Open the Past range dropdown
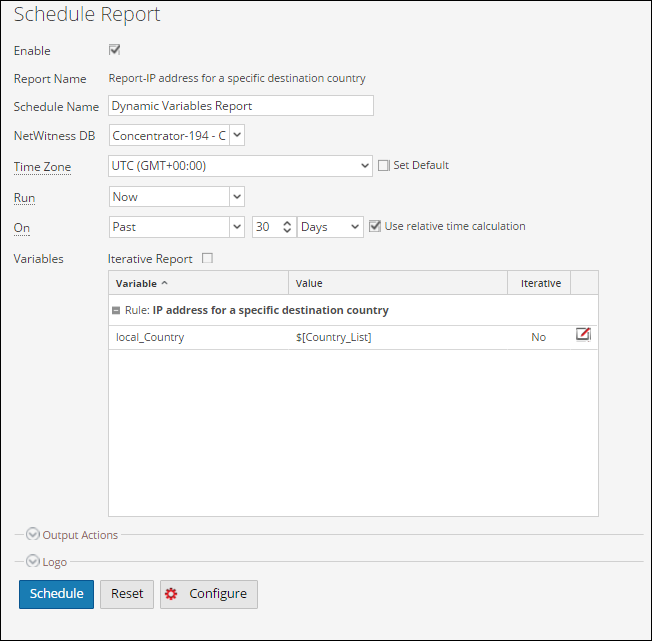The image size is (652, 641). (x=236, y=227)
